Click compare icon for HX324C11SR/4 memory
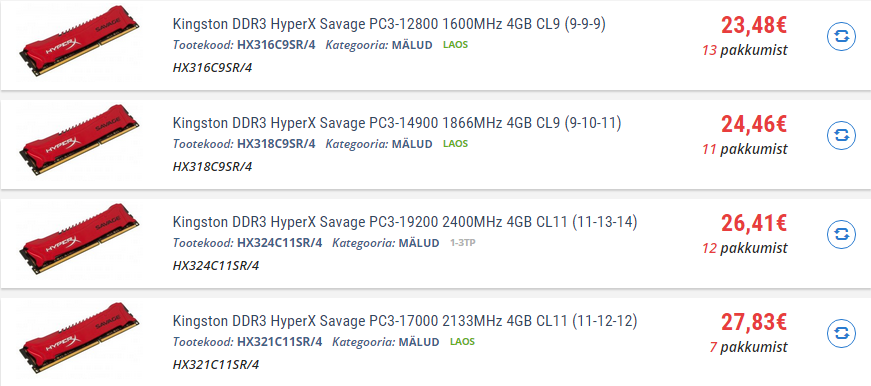Screen dimensions: 871x386 [x=841, y=234]
